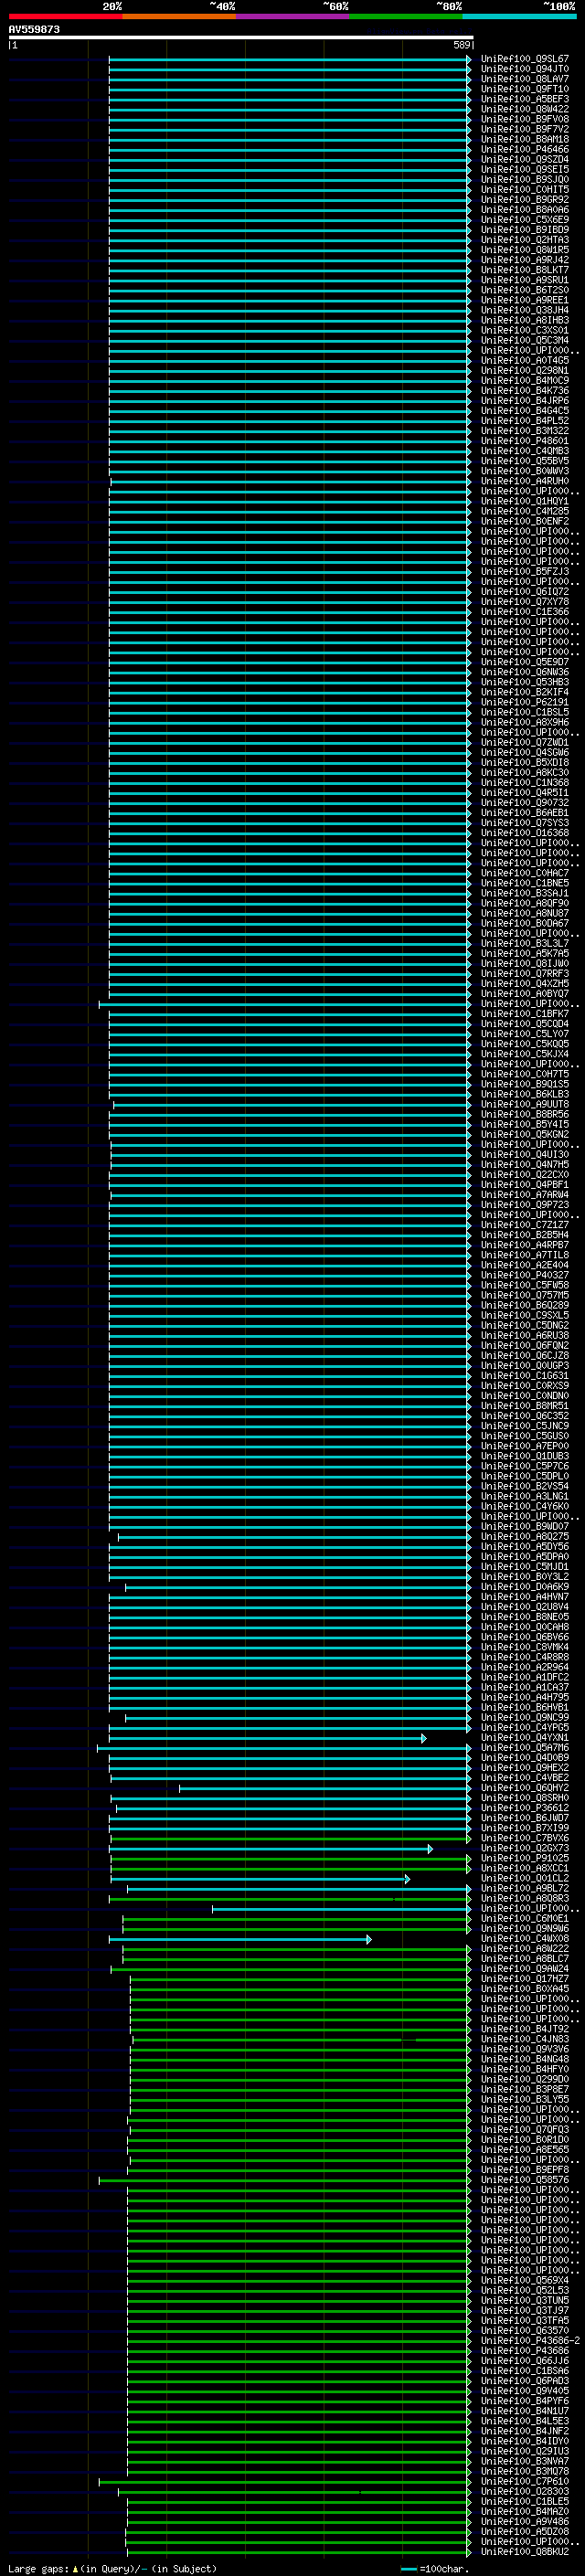
Task: Click the UniRef100_Q8BKU2 label
Action: 525,2552
